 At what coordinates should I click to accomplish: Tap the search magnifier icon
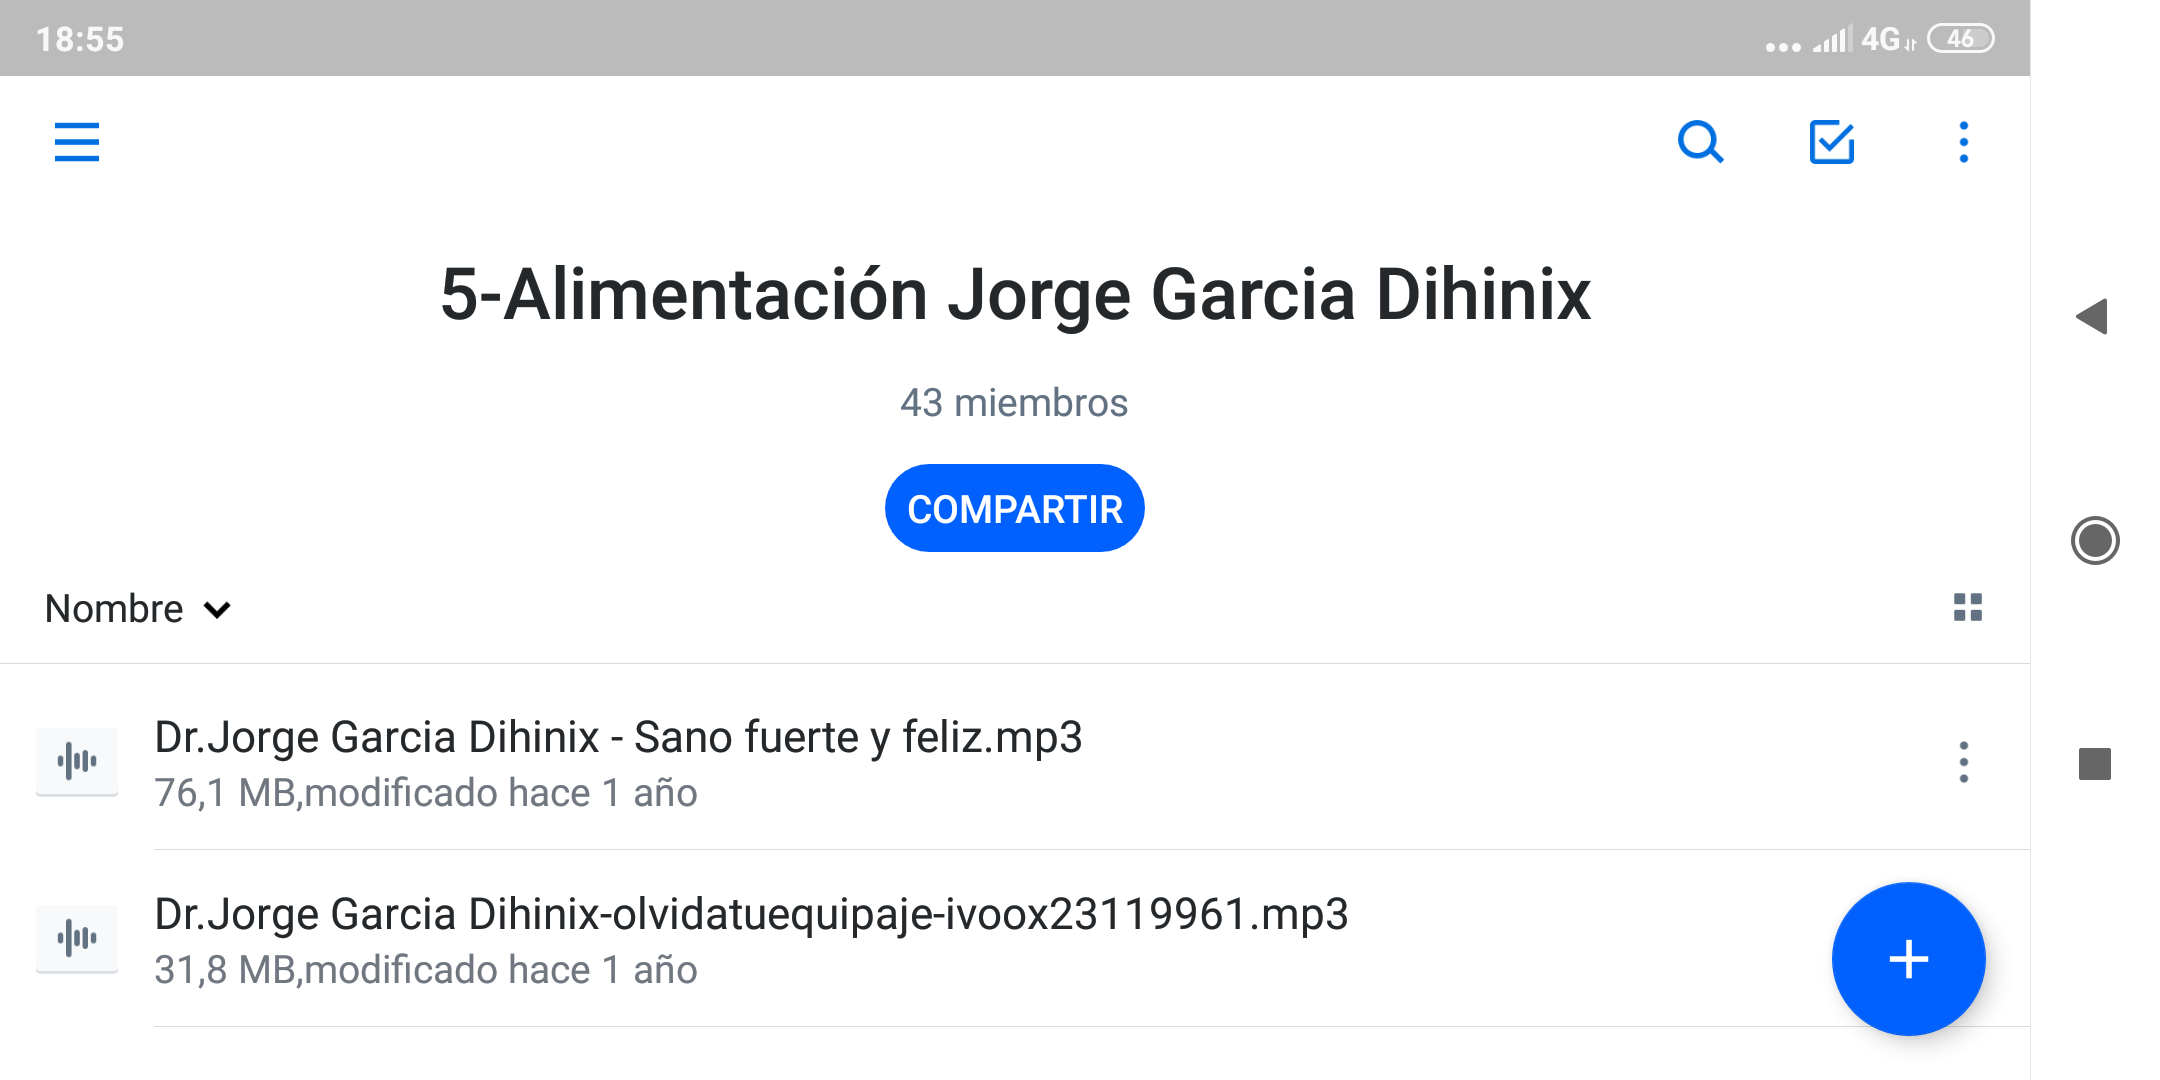click(x=1700, y=142)
